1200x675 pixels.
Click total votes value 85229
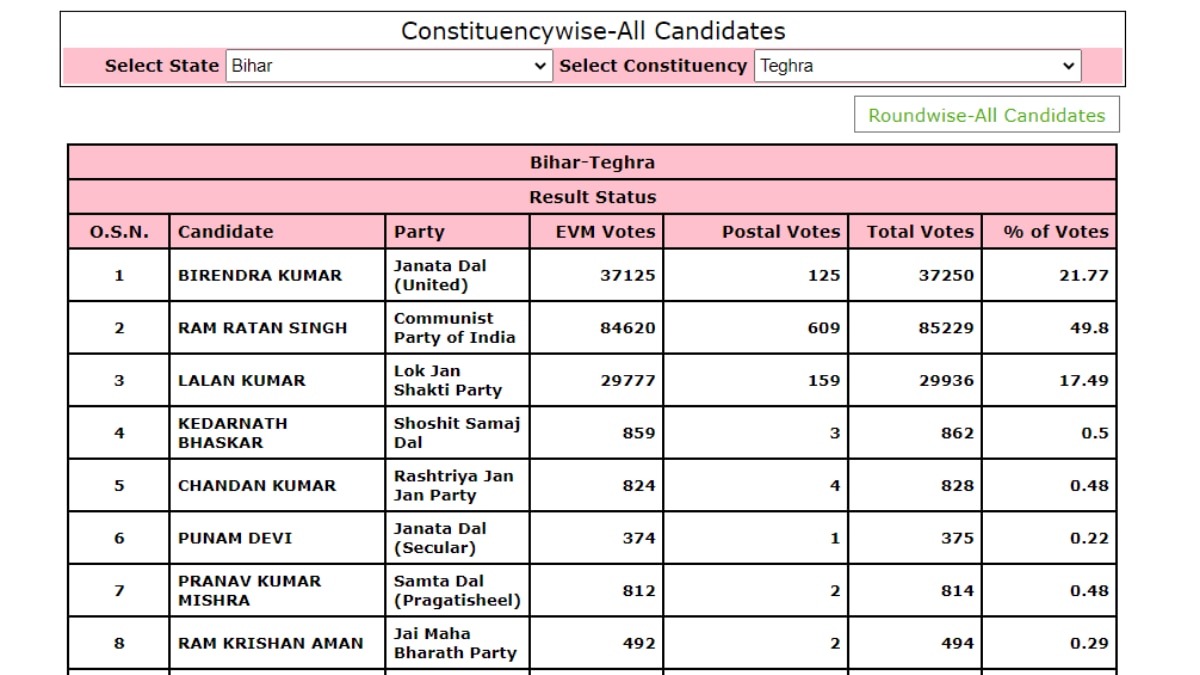click(x=946, y=328)
